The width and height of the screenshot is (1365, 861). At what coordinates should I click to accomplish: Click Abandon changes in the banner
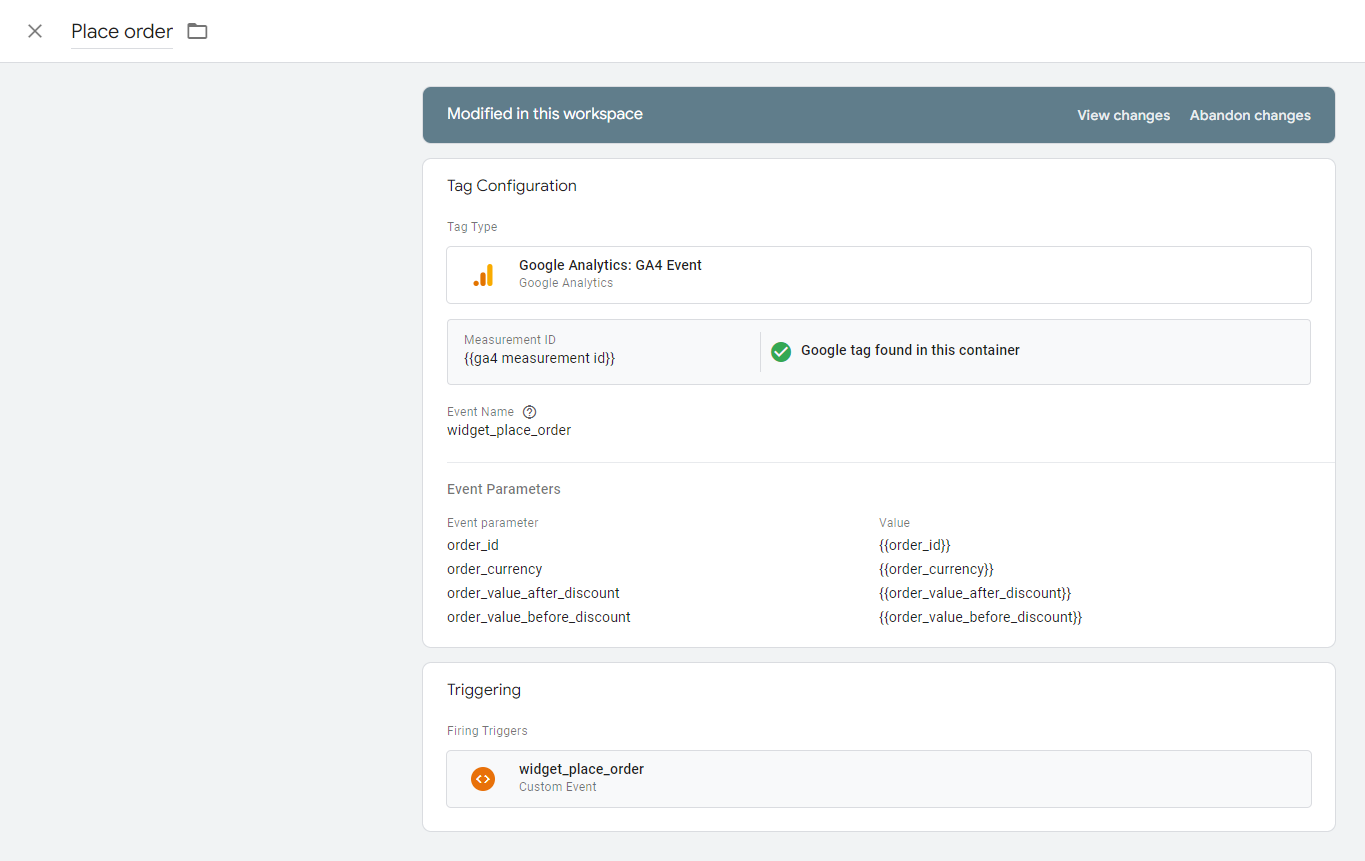click(1250, 115)
